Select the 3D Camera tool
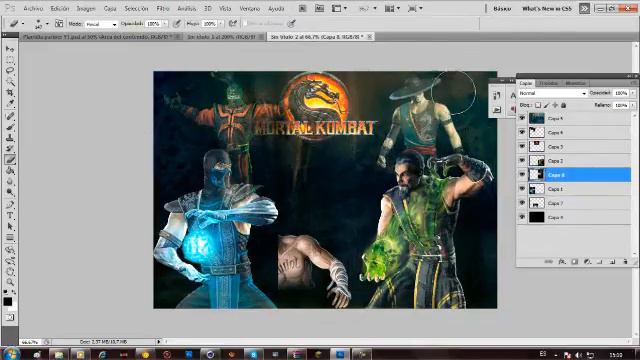640x360 pixels. (x=10, y=260)
